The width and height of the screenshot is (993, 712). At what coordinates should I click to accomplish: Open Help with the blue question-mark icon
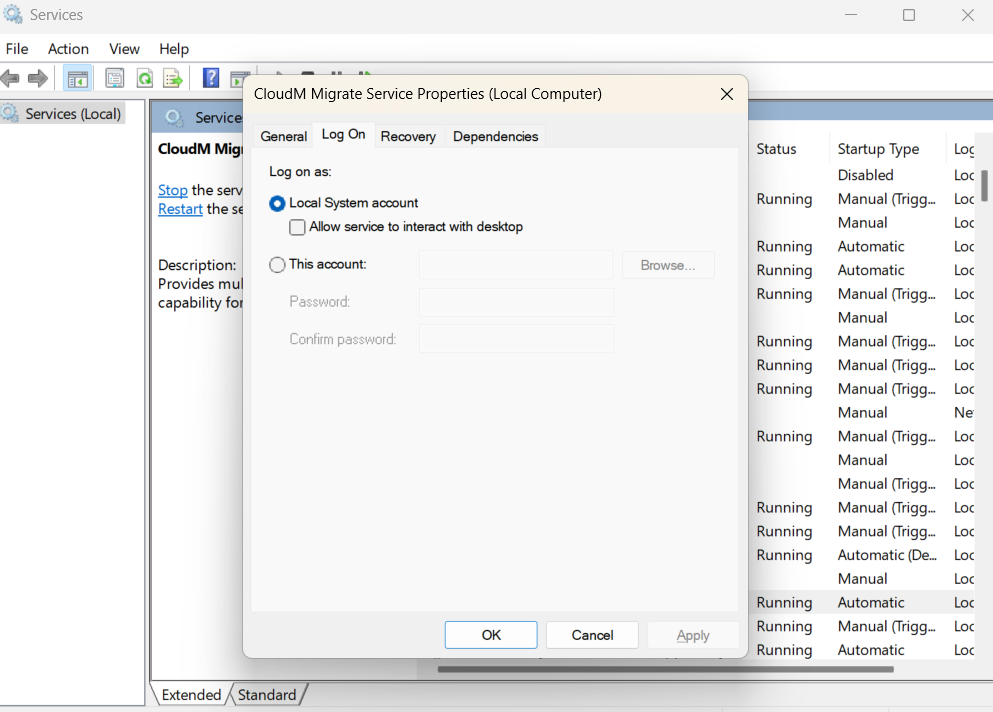(211, 78)
